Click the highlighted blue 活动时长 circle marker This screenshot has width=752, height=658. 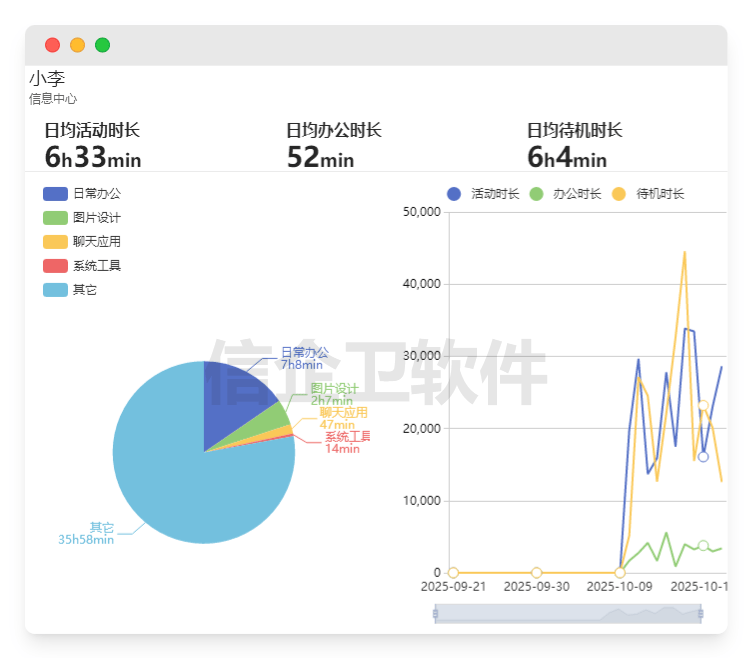pos(703,457)
